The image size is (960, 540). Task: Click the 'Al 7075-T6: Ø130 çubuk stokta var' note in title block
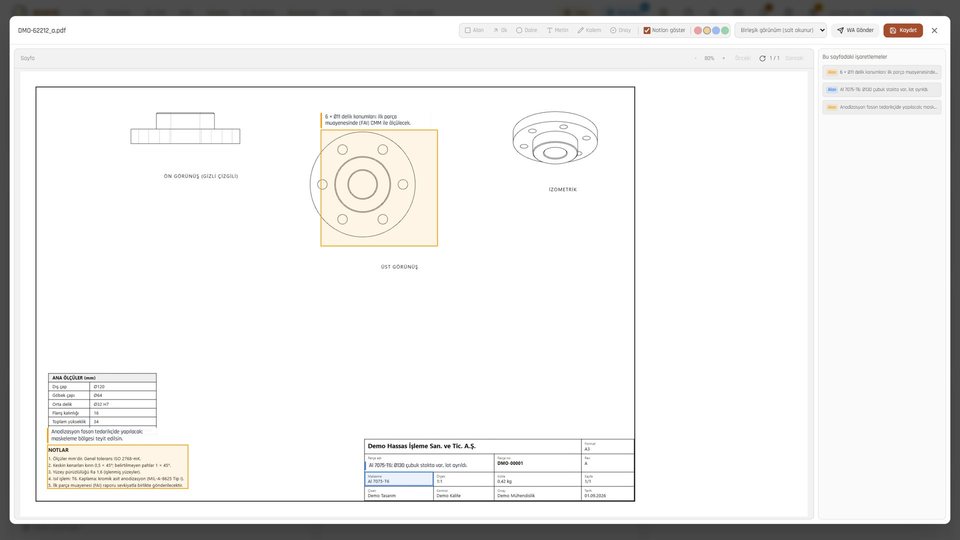coord(418,465)
